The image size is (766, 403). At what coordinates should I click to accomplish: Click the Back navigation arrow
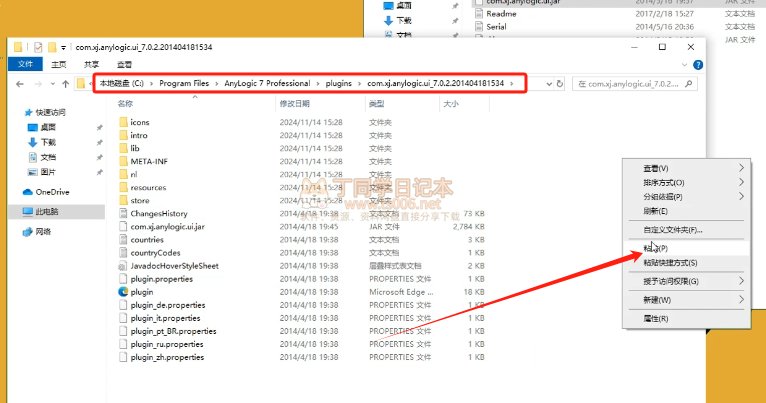[x=18, y=84]
